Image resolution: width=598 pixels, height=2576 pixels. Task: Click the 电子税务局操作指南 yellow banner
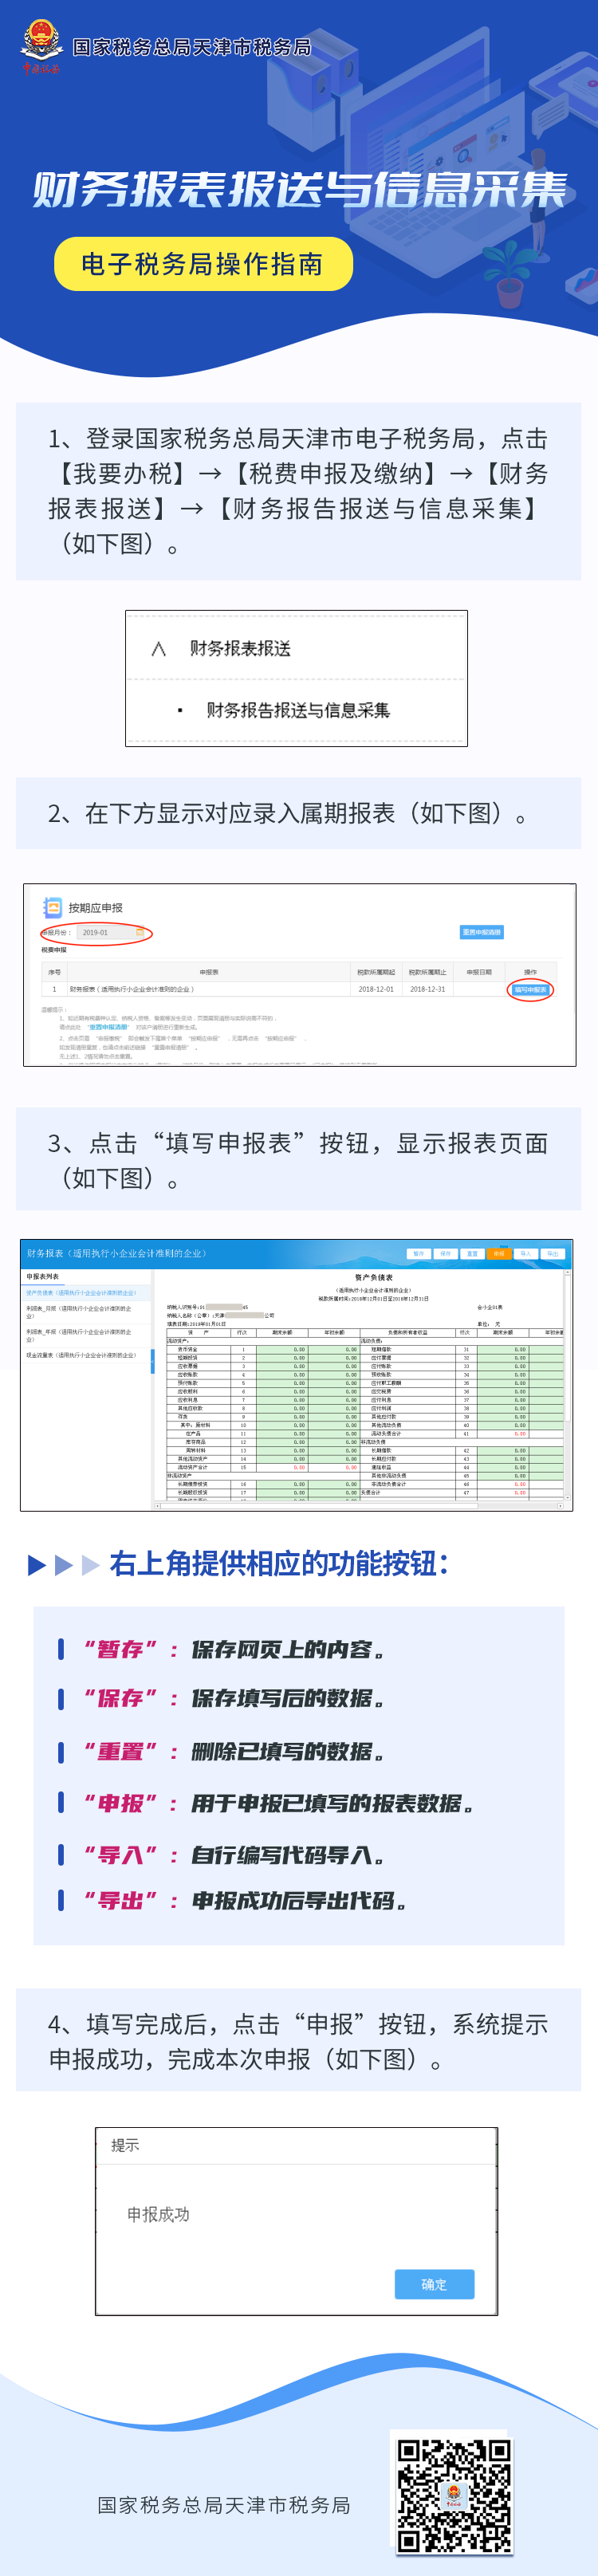point(203,264)
